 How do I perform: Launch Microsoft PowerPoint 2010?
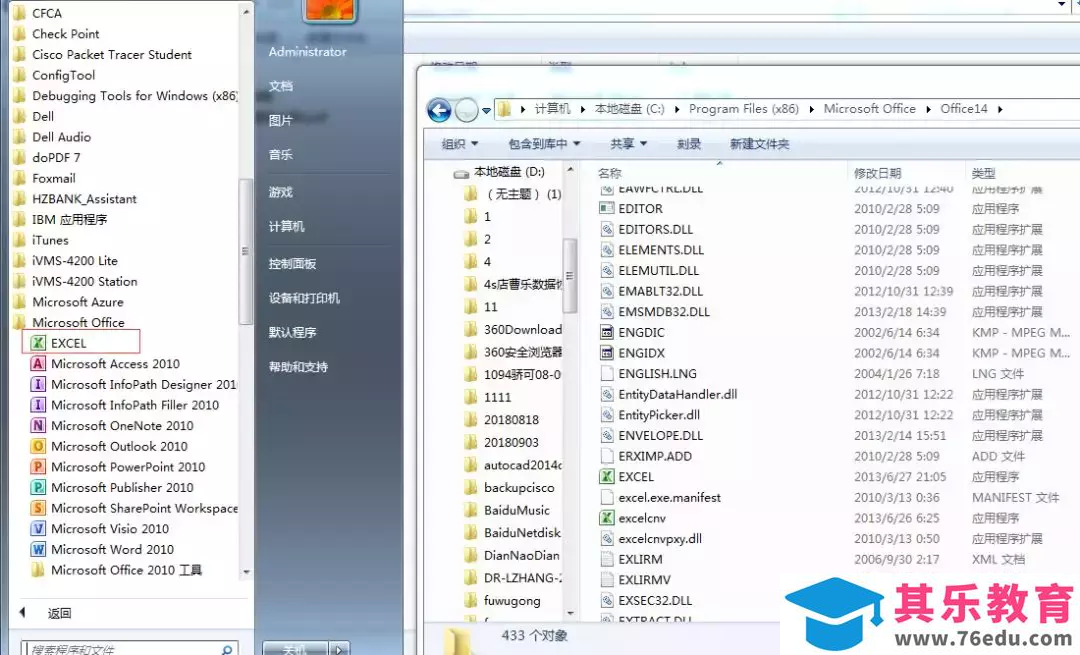118,467
